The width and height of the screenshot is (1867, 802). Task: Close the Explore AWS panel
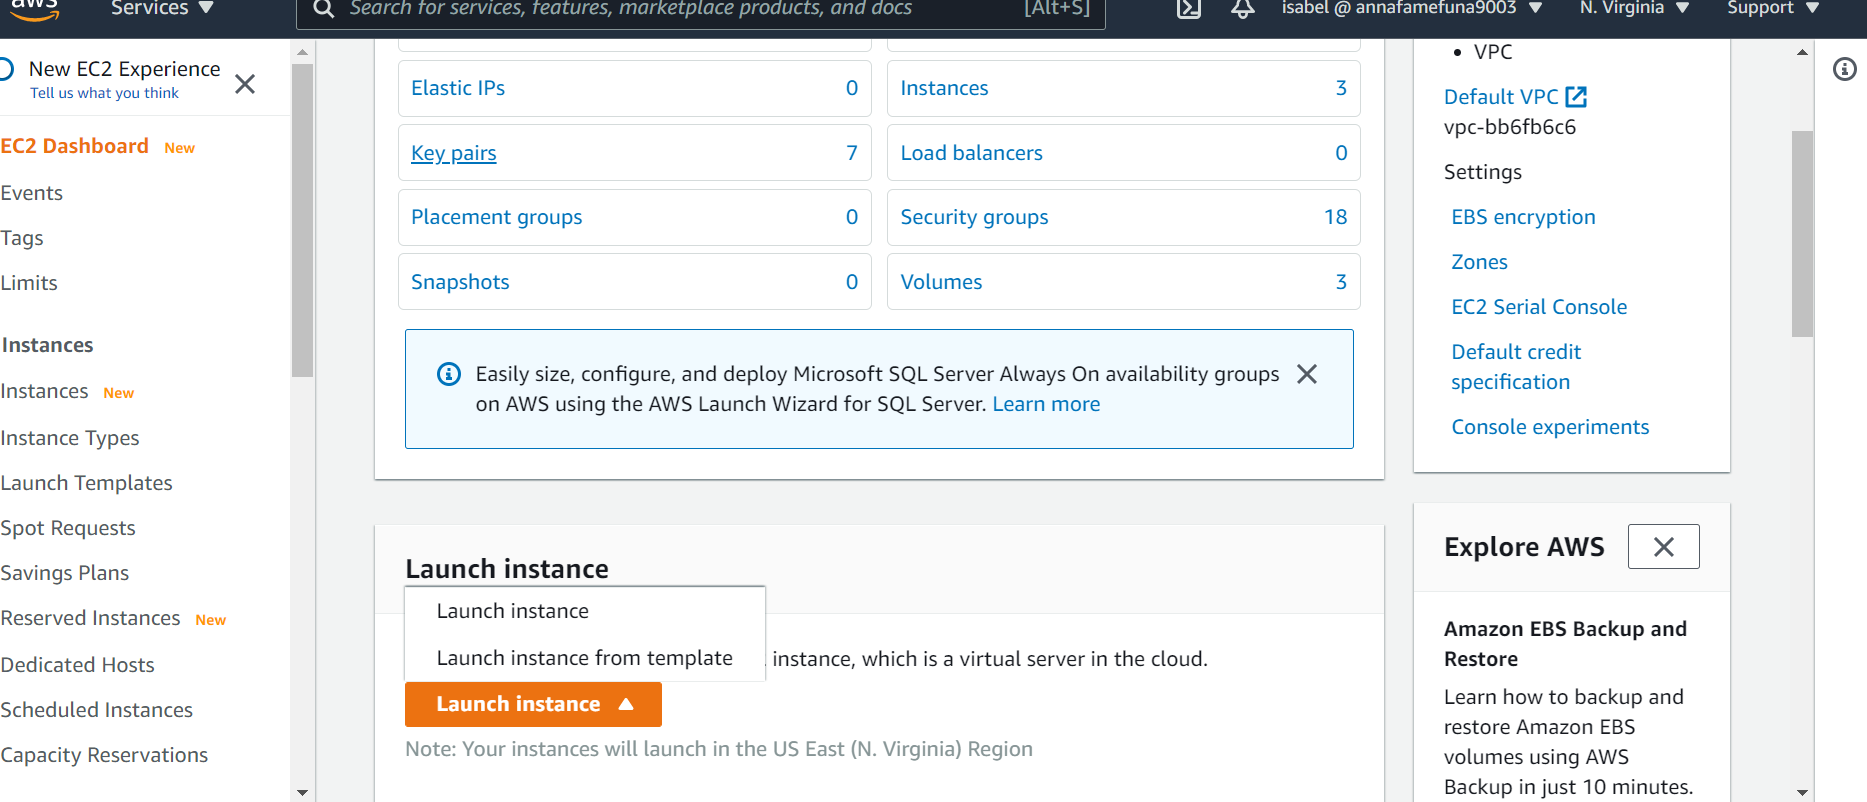pos(1663,547)
